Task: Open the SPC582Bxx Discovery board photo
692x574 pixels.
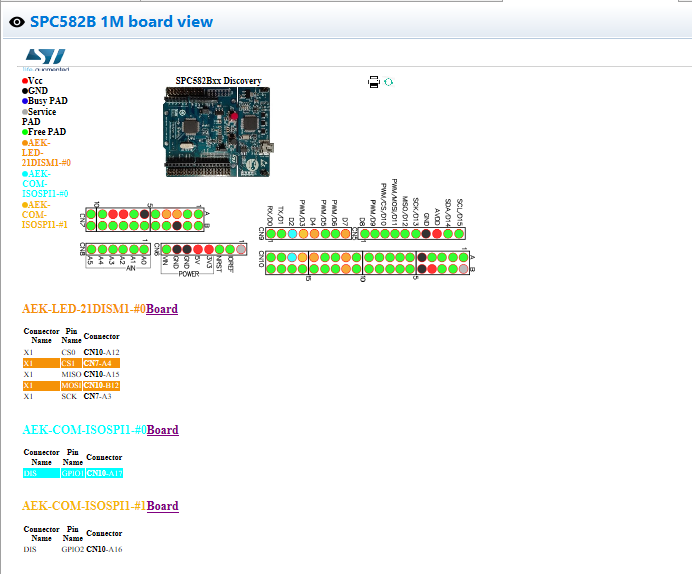Action: click(219, 132)
